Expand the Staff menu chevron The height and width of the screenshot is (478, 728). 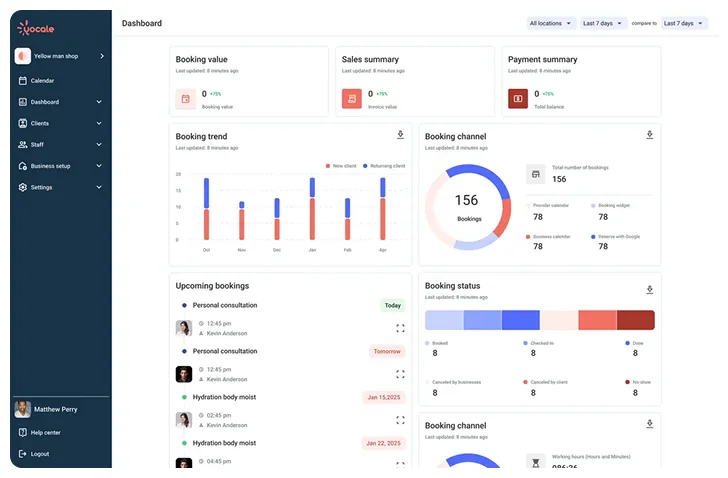click(99, 145)
